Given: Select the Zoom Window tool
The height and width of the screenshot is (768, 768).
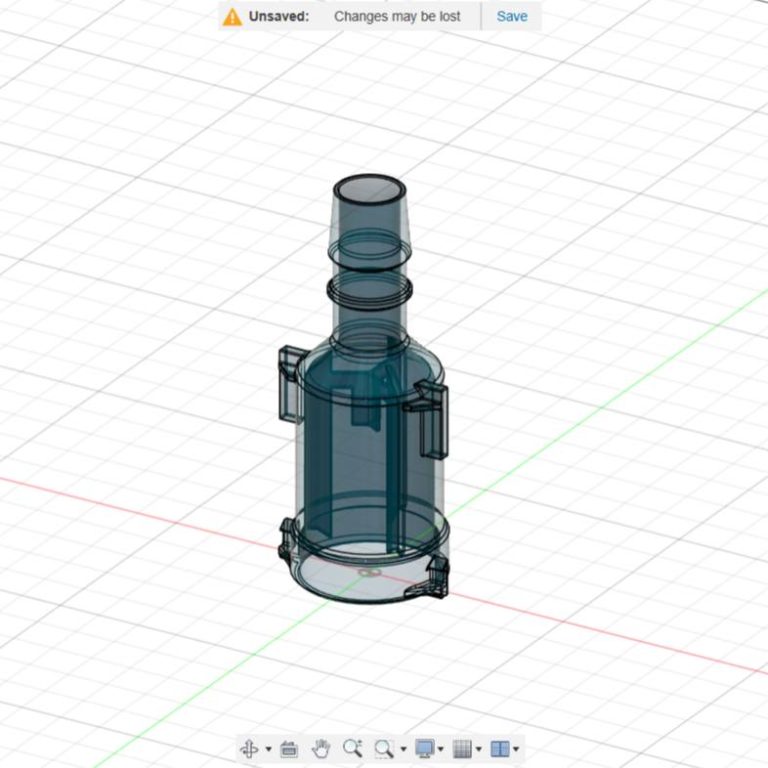Looking at the screenshot, I should (383, 748).
